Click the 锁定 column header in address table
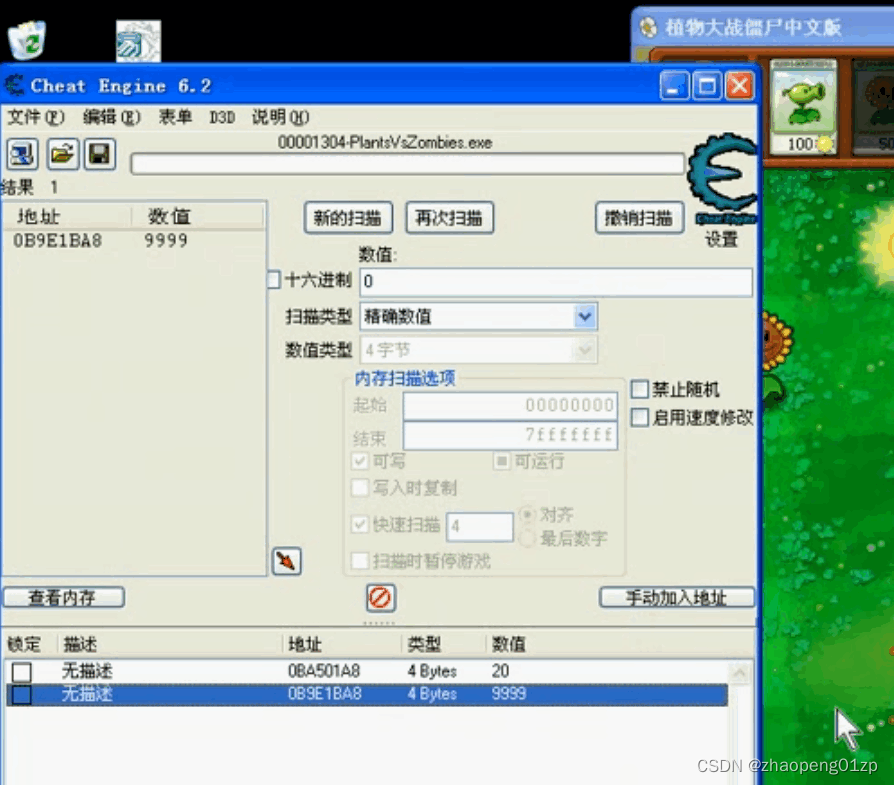 (24, 644)
